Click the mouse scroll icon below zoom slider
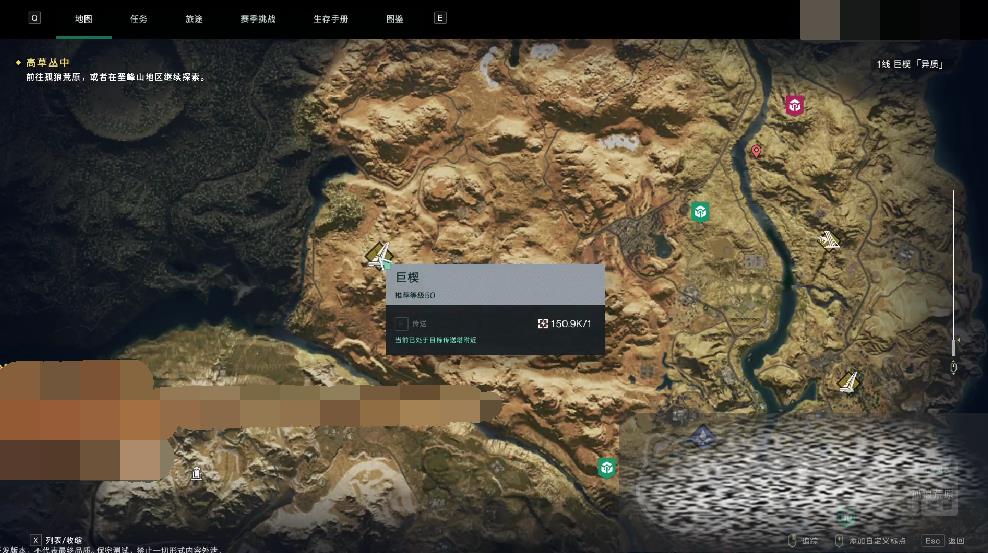 coord(953,367)
